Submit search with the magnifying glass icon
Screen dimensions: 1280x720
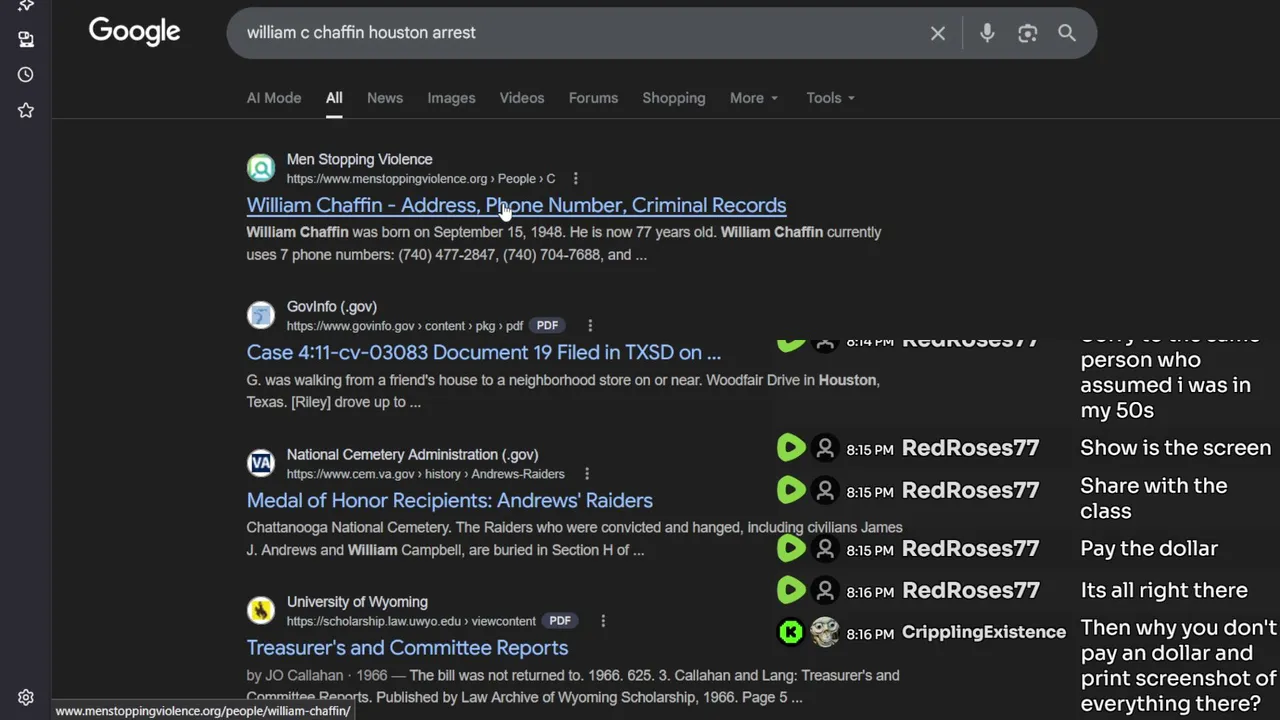(1067, 33)
